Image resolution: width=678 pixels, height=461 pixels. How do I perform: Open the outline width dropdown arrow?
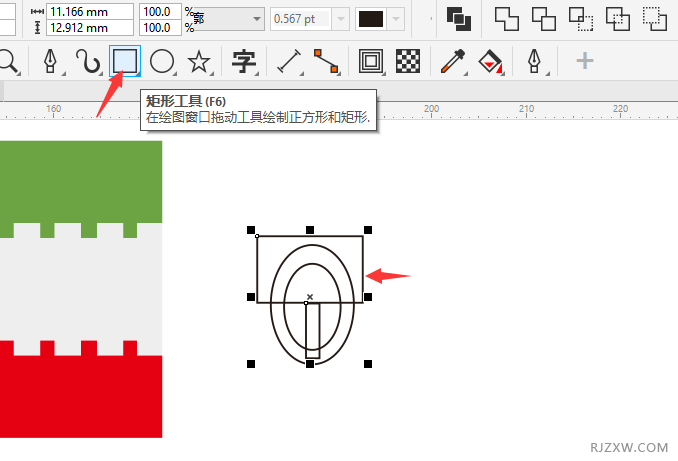tap(341, 19)
